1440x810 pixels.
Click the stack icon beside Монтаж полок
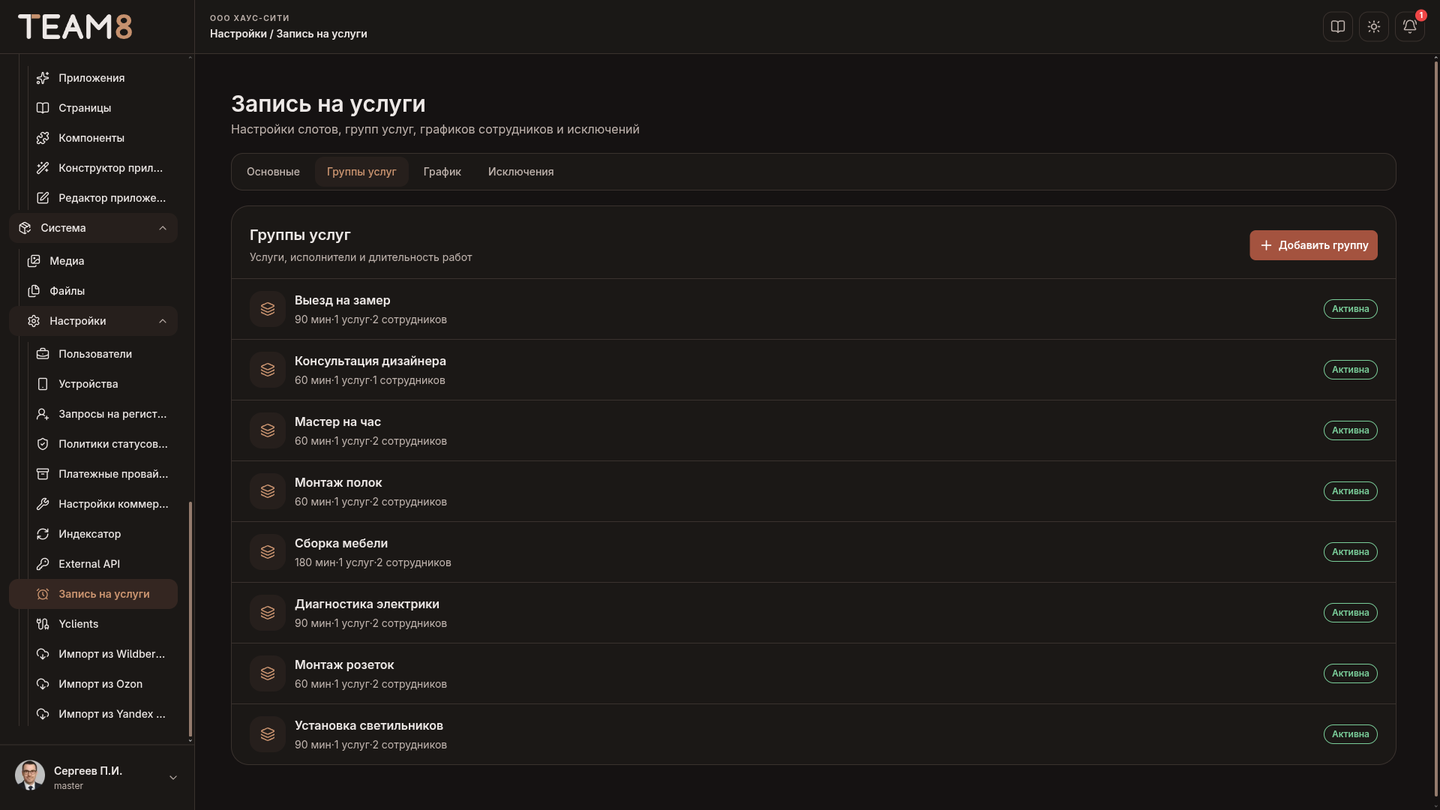(x=268, y=491)
